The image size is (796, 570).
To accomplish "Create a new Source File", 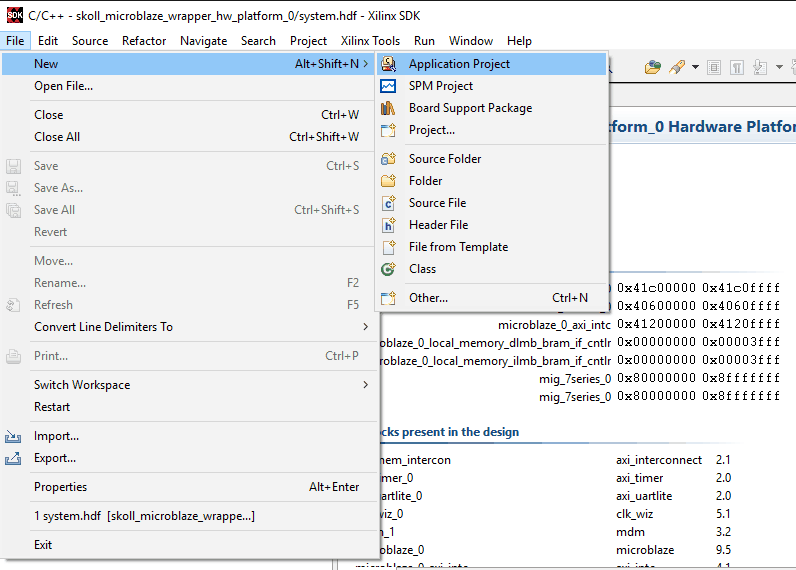I will [x=437, y=203].
